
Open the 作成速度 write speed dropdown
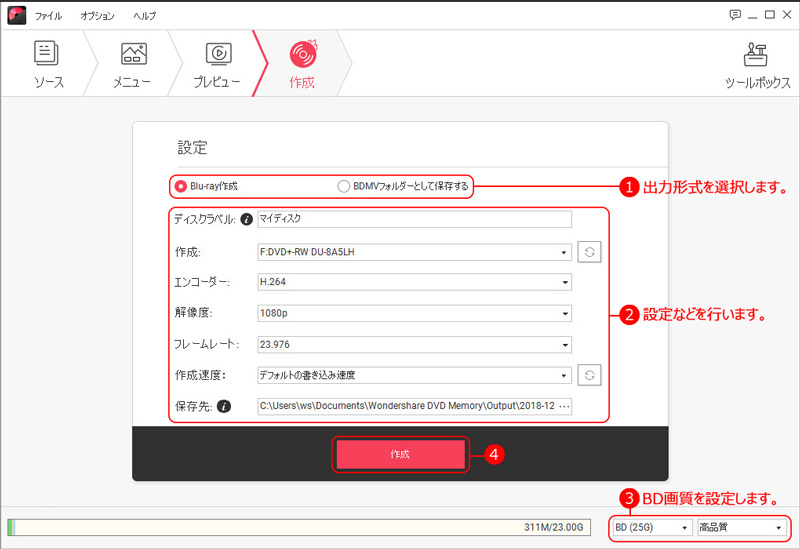pyautogui.click(x=414, y=376)
